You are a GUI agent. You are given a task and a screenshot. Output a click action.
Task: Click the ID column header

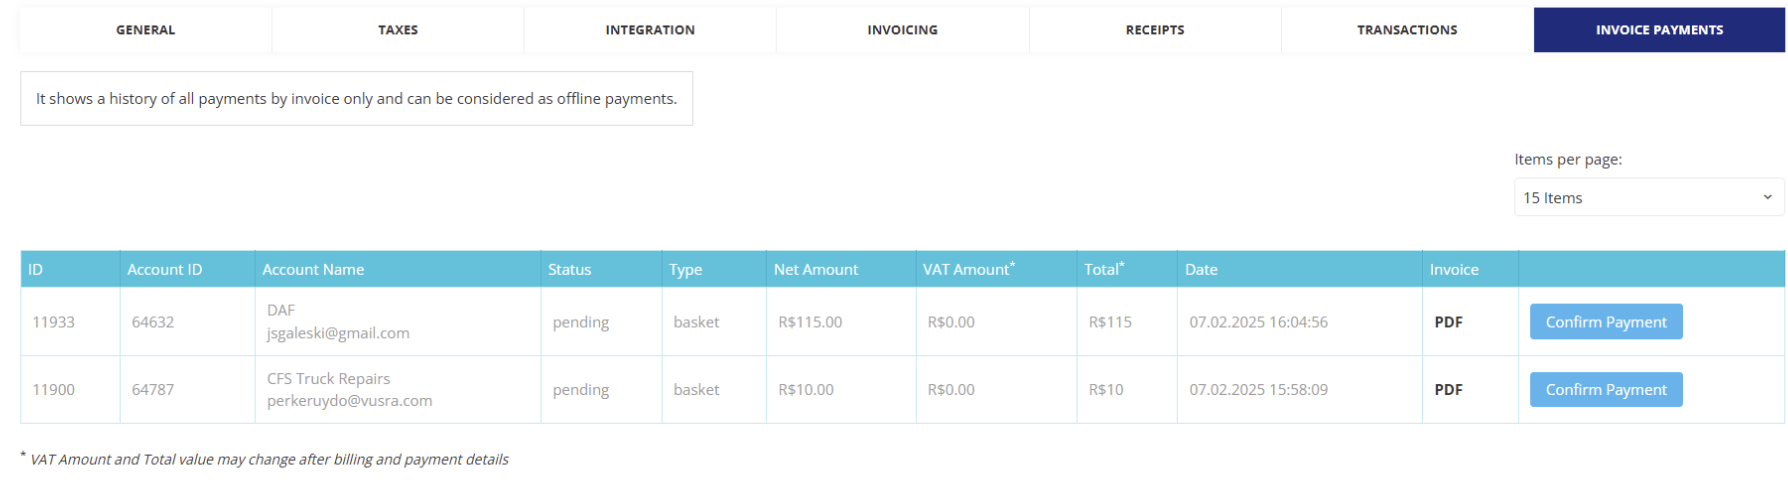click(36, 270)
